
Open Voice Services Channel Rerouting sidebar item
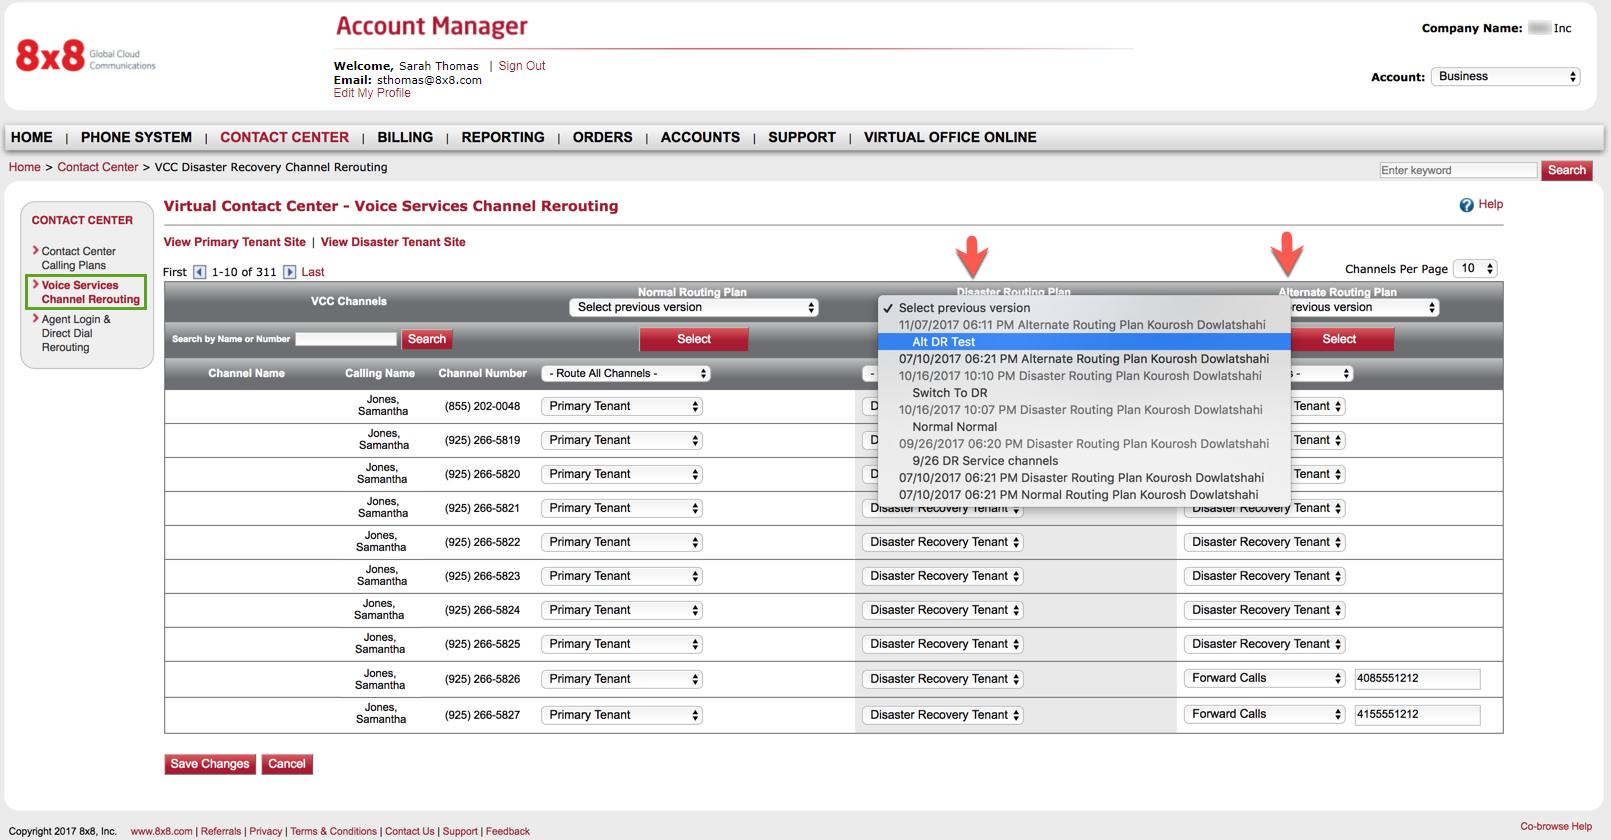coord(89,292)
